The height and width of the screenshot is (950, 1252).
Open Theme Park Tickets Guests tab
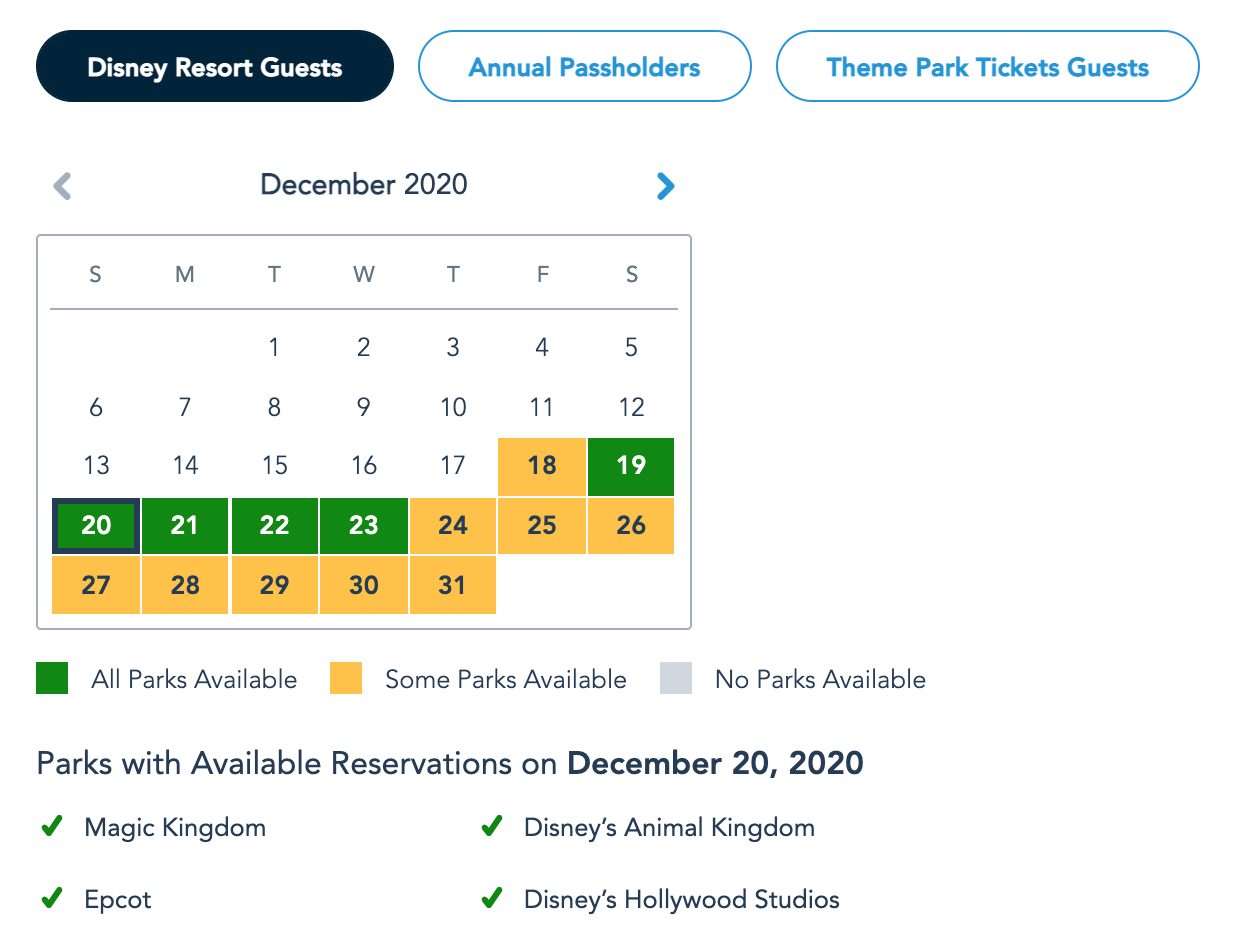point(987,67)
